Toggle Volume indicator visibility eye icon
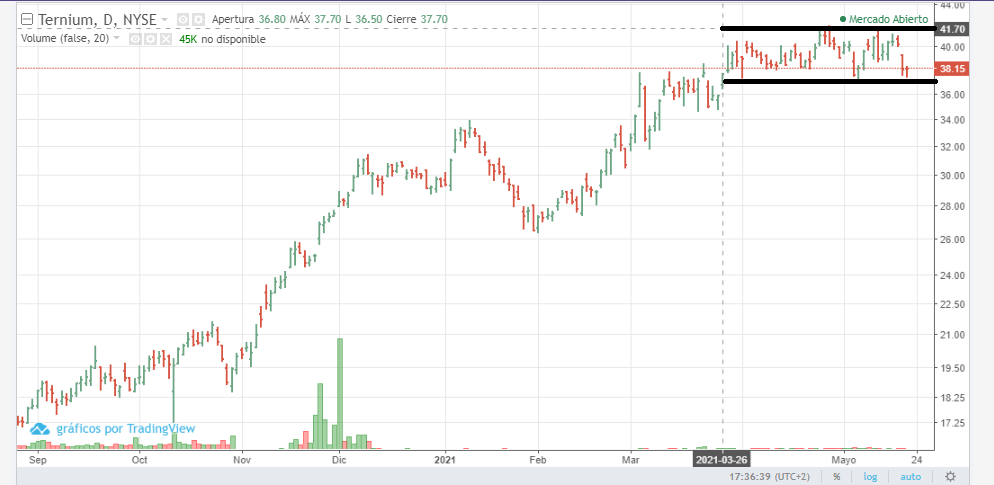The image size is (994, 485). tap(133, 38)
